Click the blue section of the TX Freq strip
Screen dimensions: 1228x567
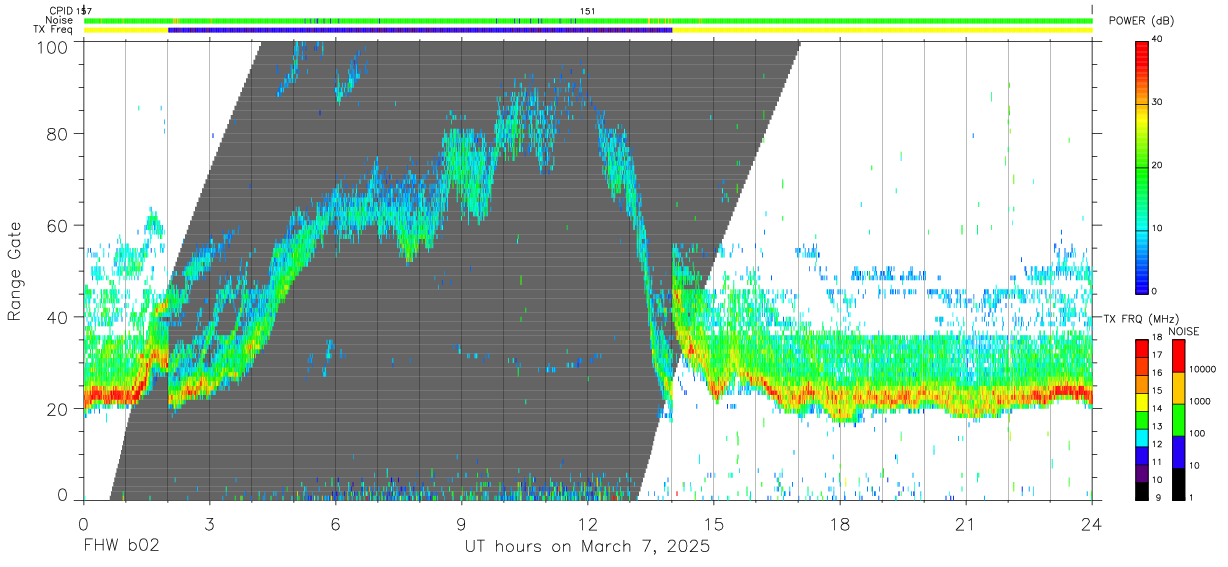420,30
